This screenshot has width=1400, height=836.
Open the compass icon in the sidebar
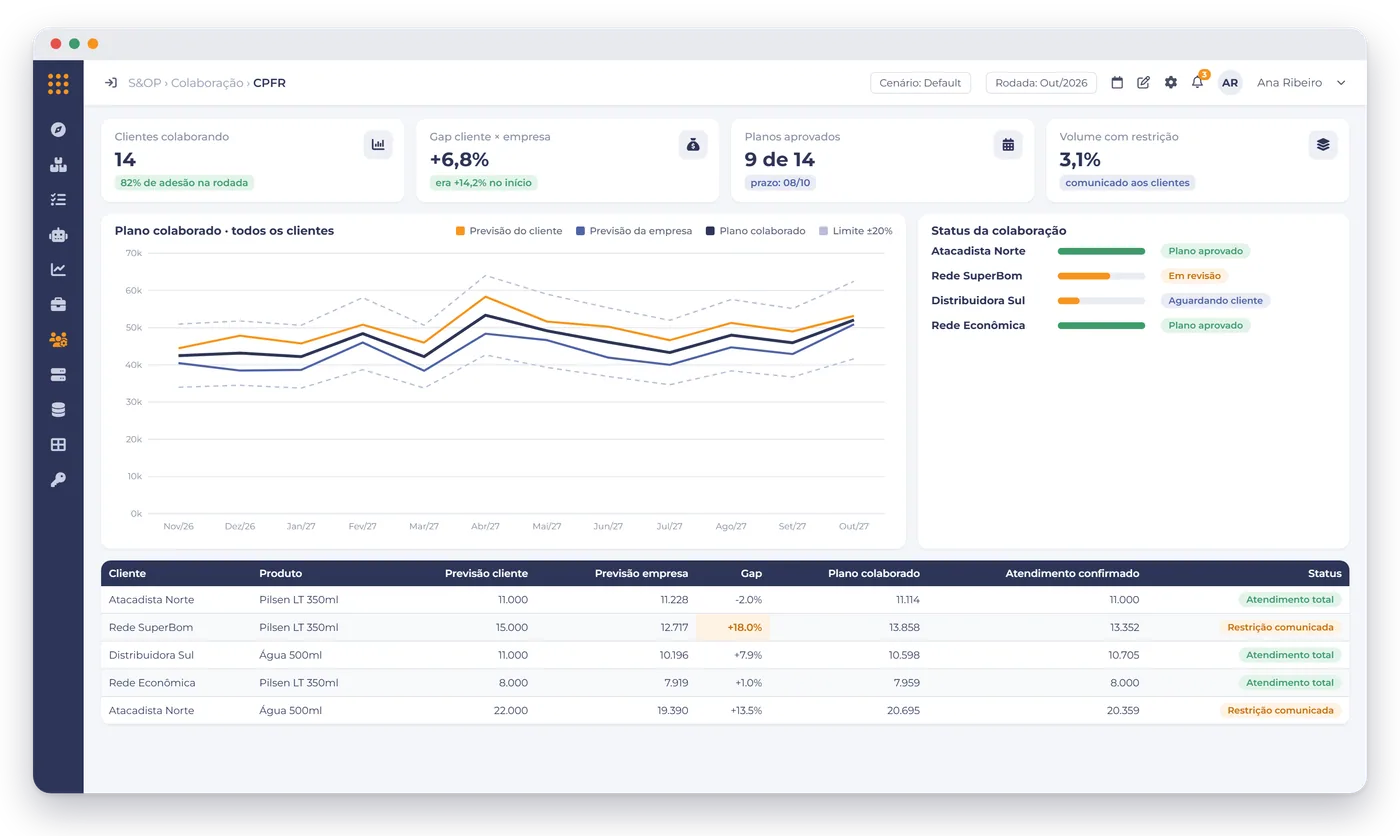click(58, 129)
